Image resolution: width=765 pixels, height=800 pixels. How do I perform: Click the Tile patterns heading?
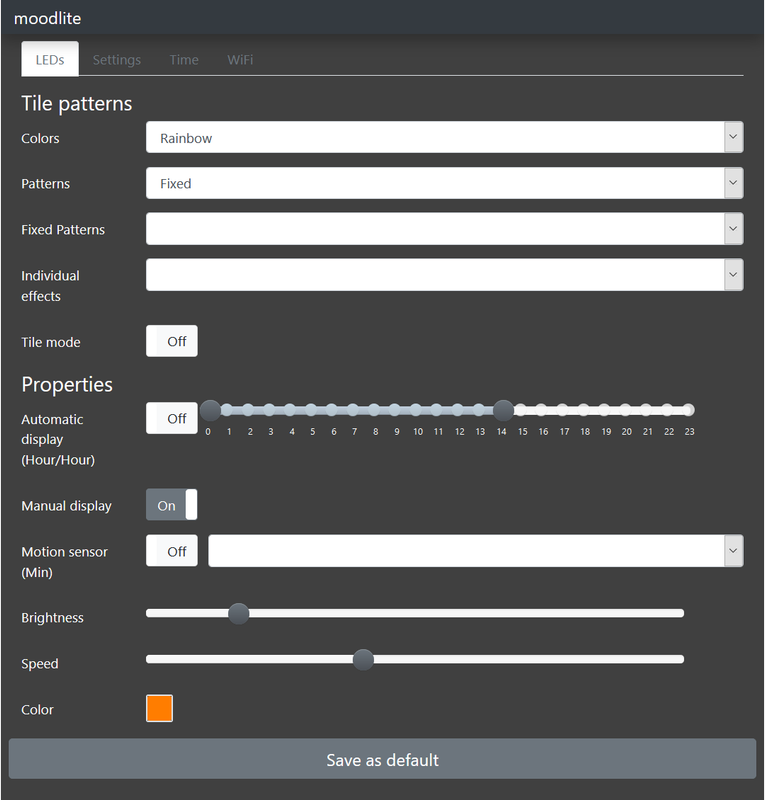[77, 104]
